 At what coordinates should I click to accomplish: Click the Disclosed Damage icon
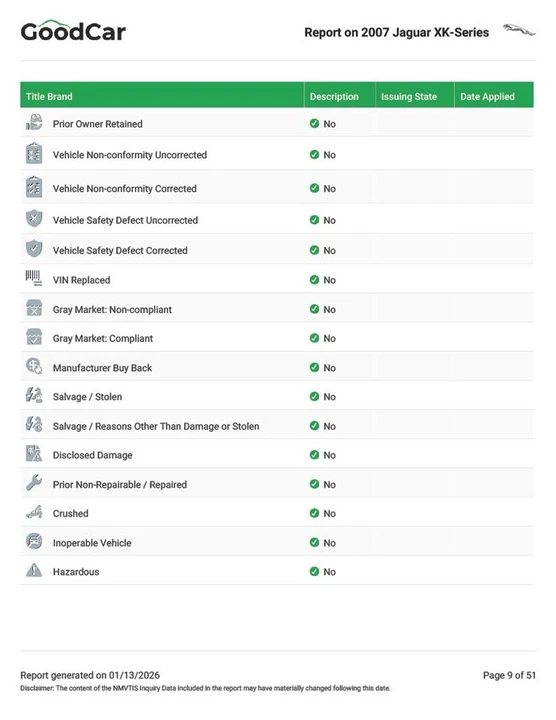coord(34,454)
